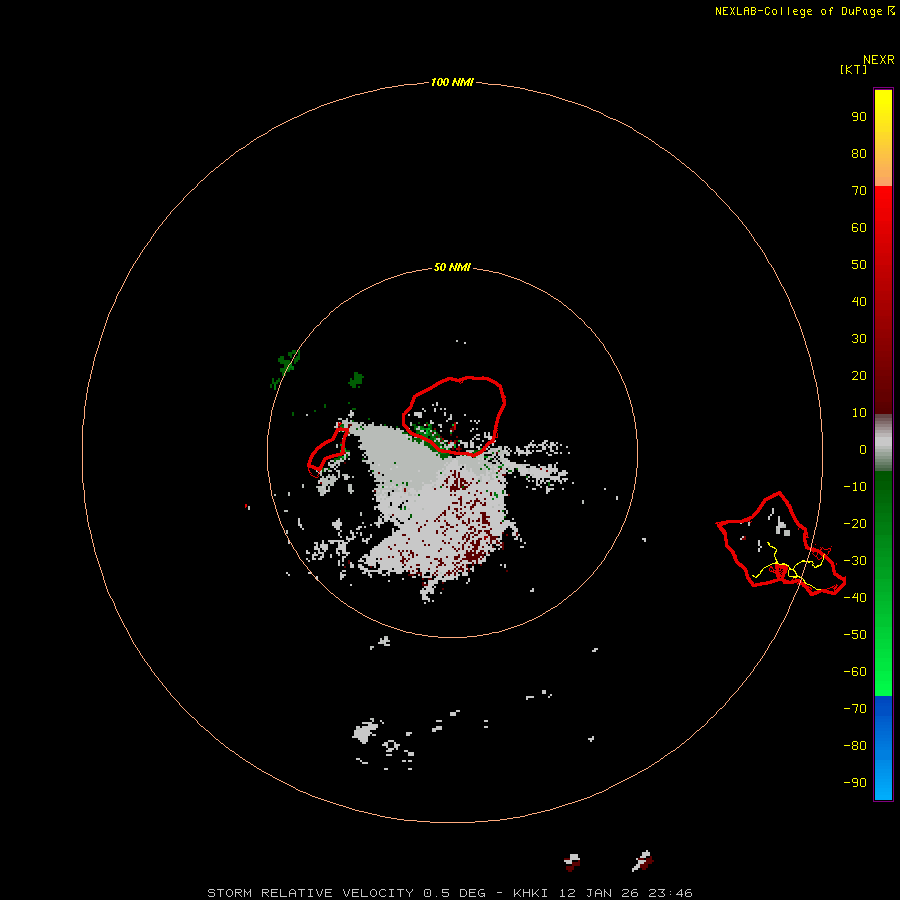Click the 50 value on the velocity scale
Screen dimensions: 900x900
coord(859,265)
